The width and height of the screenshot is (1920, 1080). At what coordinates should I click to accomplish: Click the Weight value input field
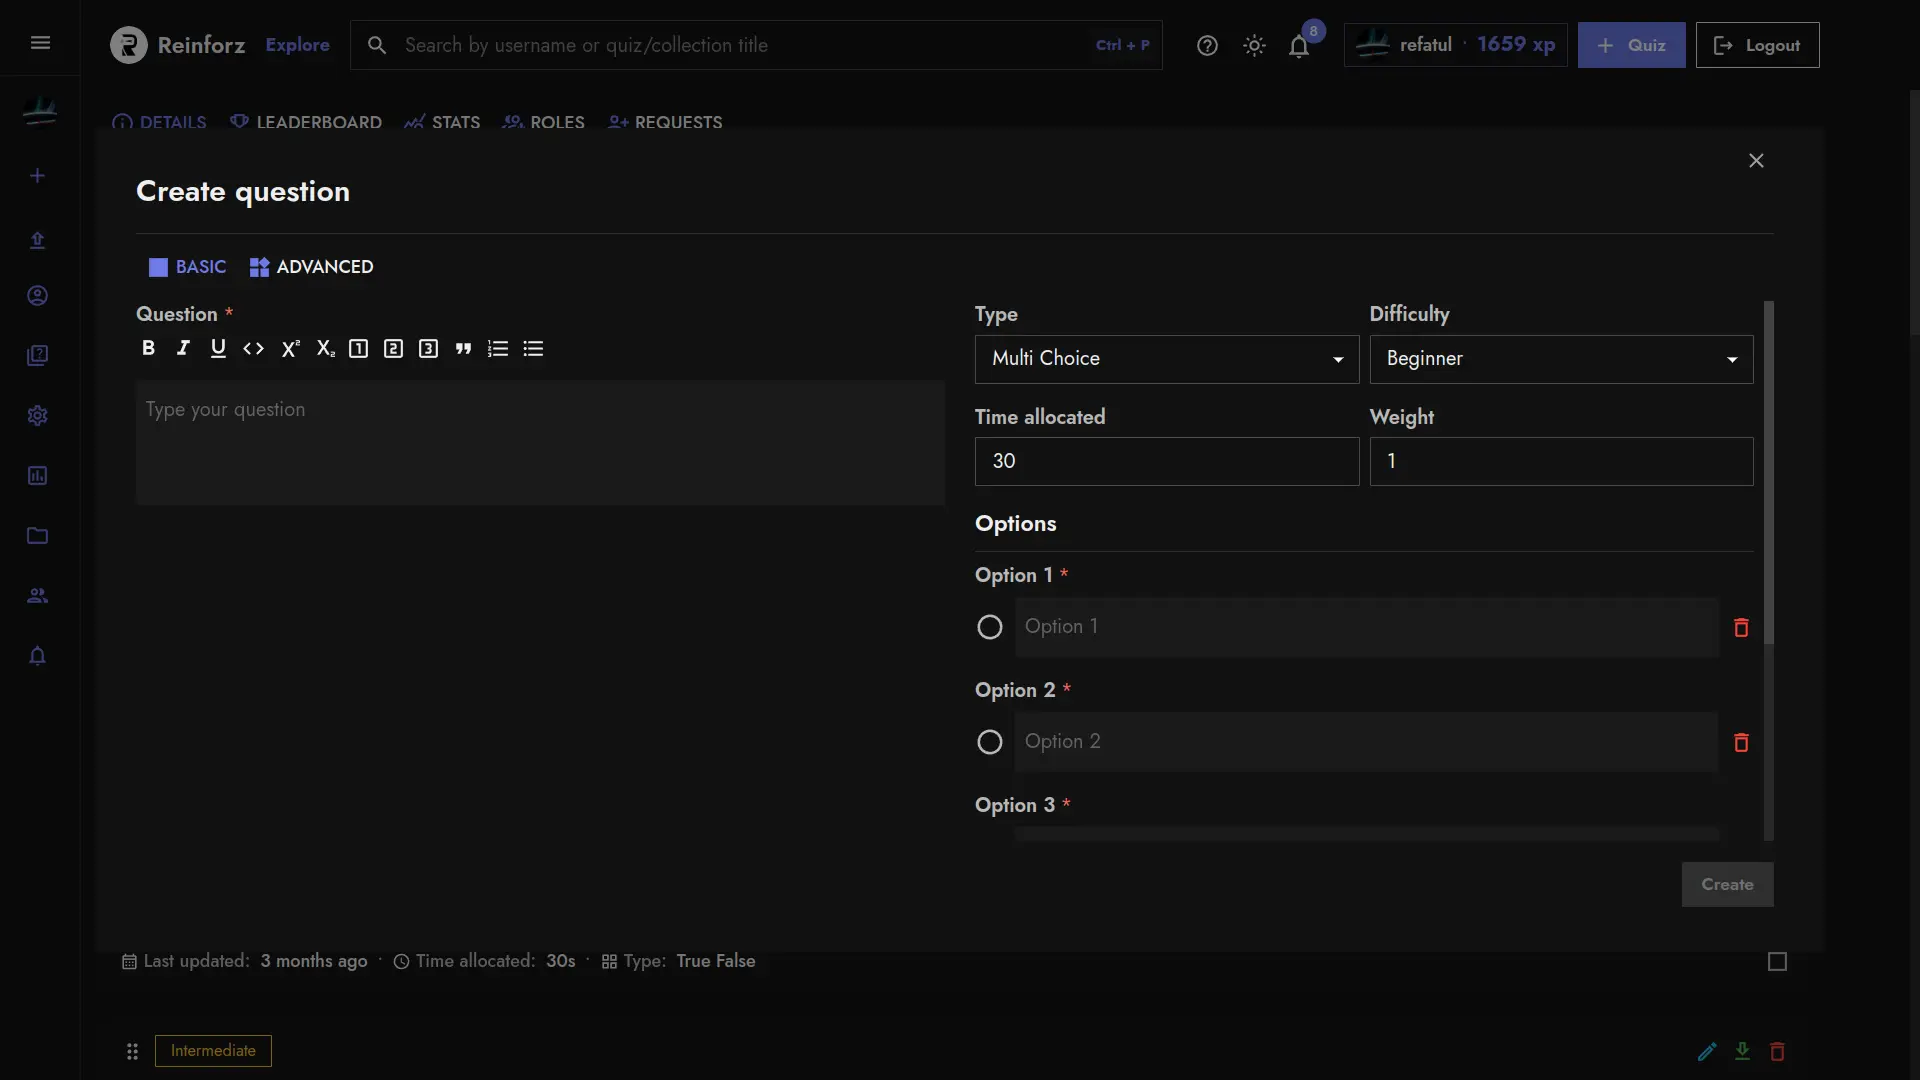[x=1561, y=460]
